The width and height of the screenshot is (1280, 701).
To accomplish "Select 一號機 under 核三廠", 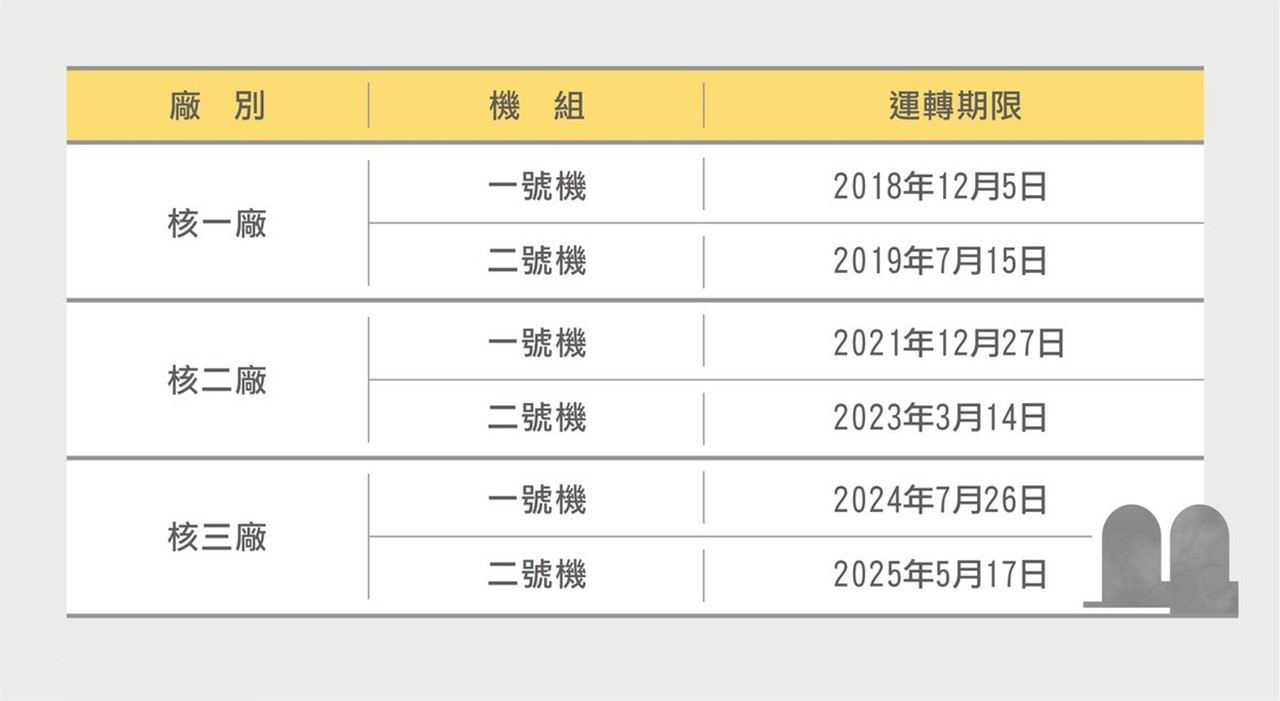I will (537, 499).
